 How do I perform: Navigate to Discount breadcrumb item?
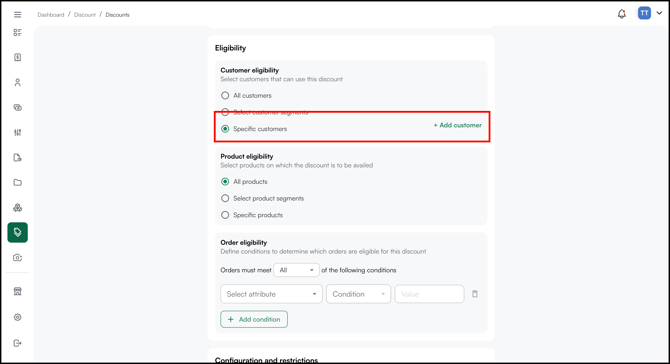[x=85, y=15]
